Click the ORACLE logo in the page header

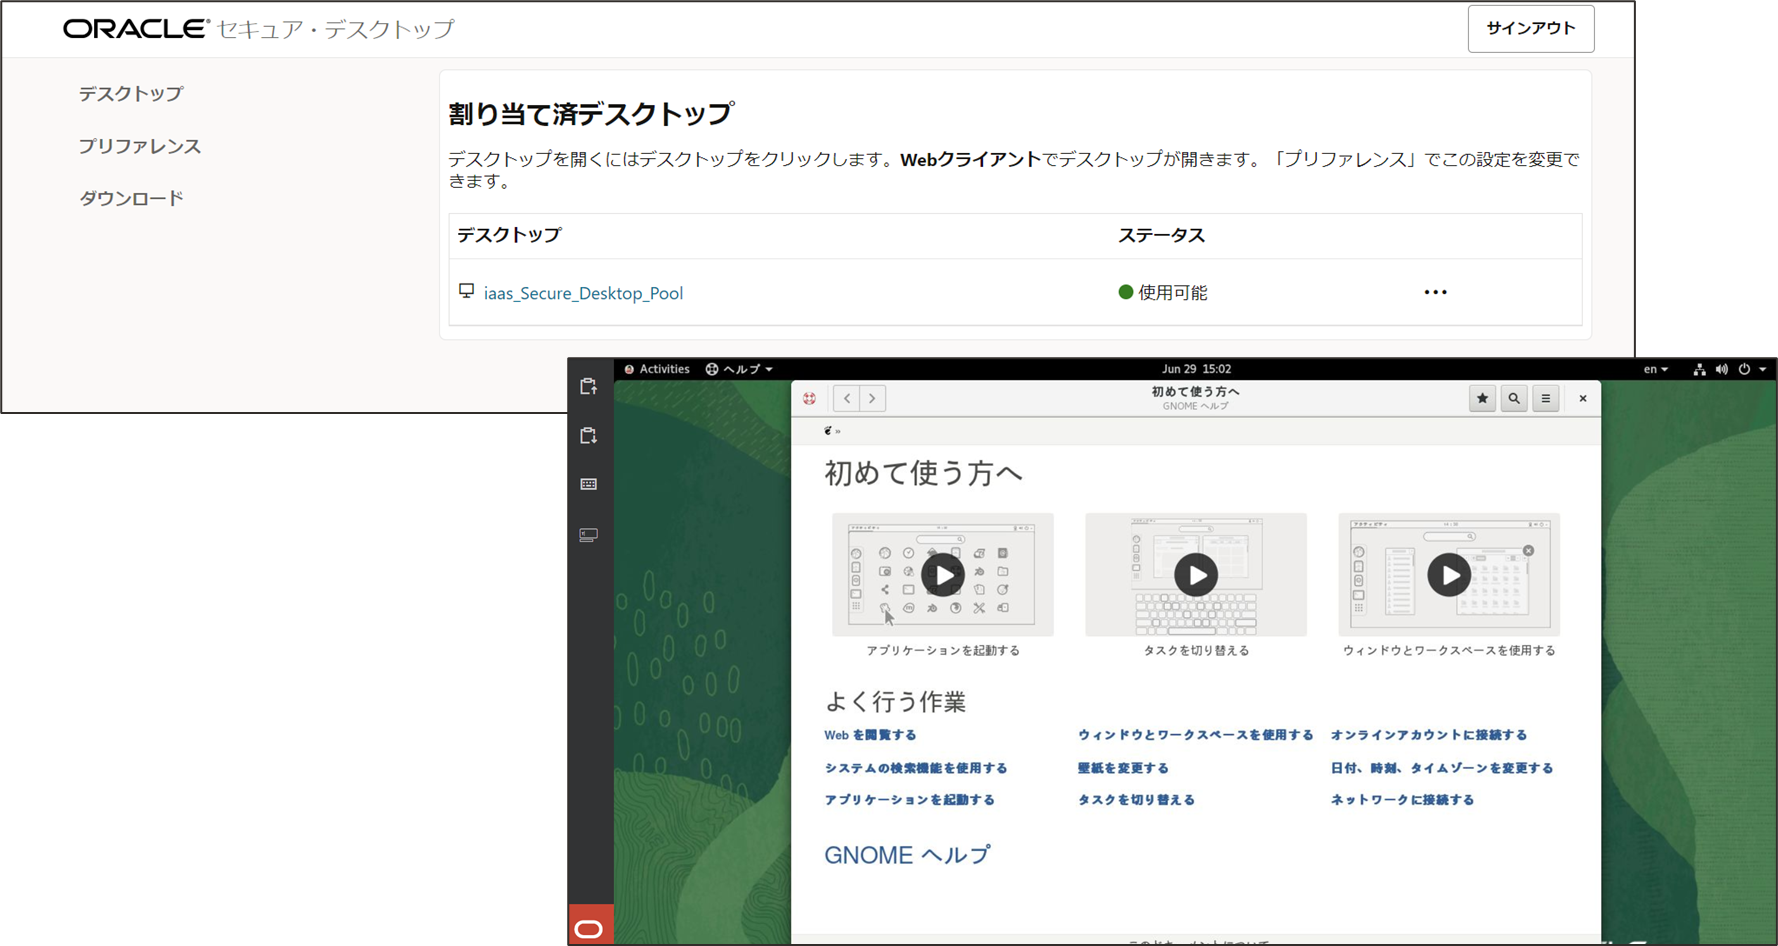[x=136, y=29]
